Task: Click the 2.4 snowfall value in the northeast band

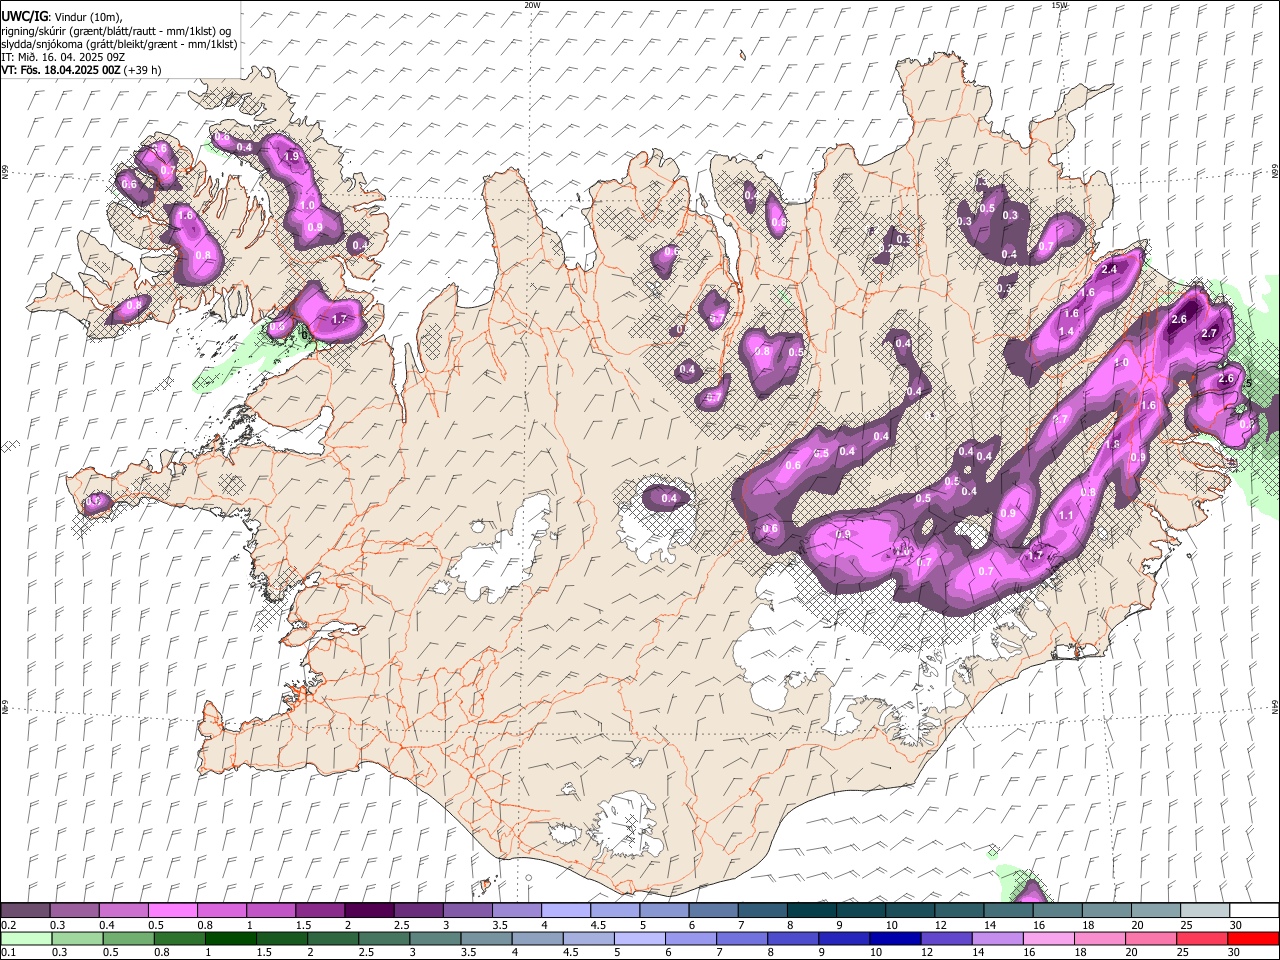Action: [1109, 270]
